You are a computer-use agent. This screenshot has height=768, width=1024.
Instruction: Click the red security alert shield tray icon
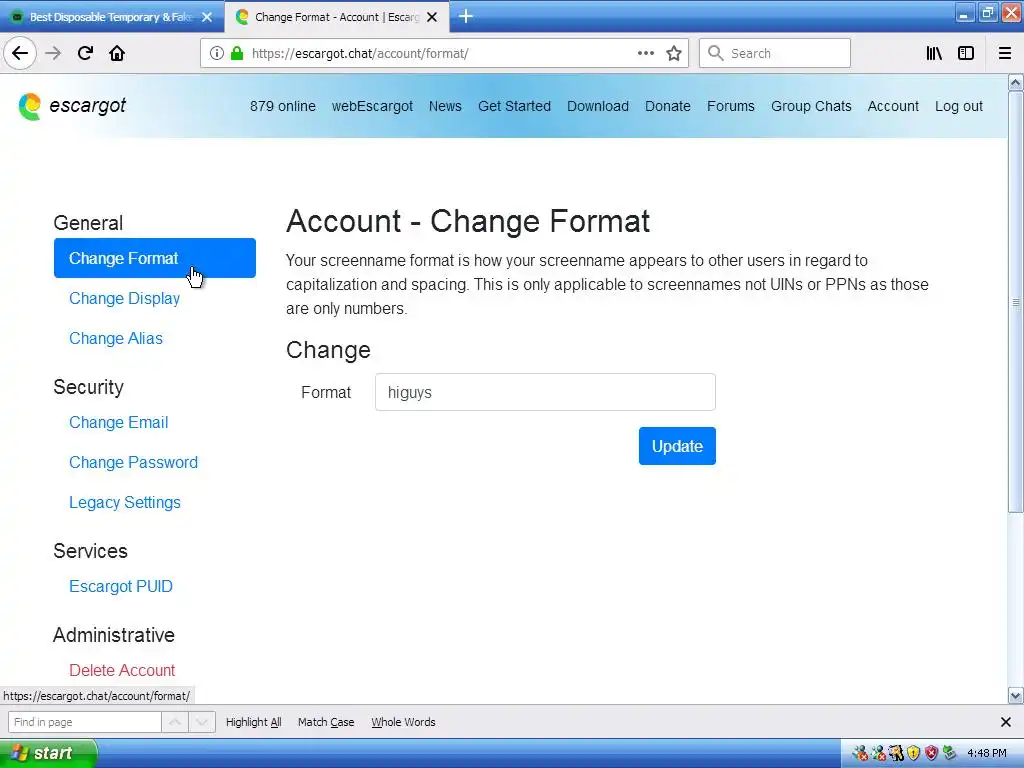pos(932,754)
